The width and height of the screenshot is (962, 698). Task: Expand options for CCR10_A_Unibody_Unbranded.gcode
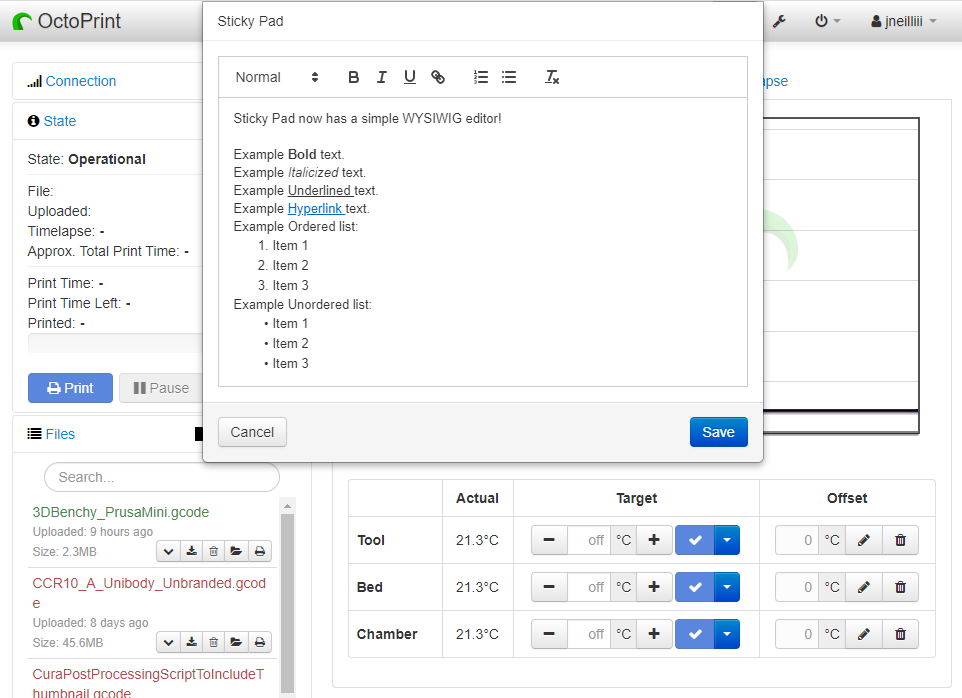(x=168, y=642)
